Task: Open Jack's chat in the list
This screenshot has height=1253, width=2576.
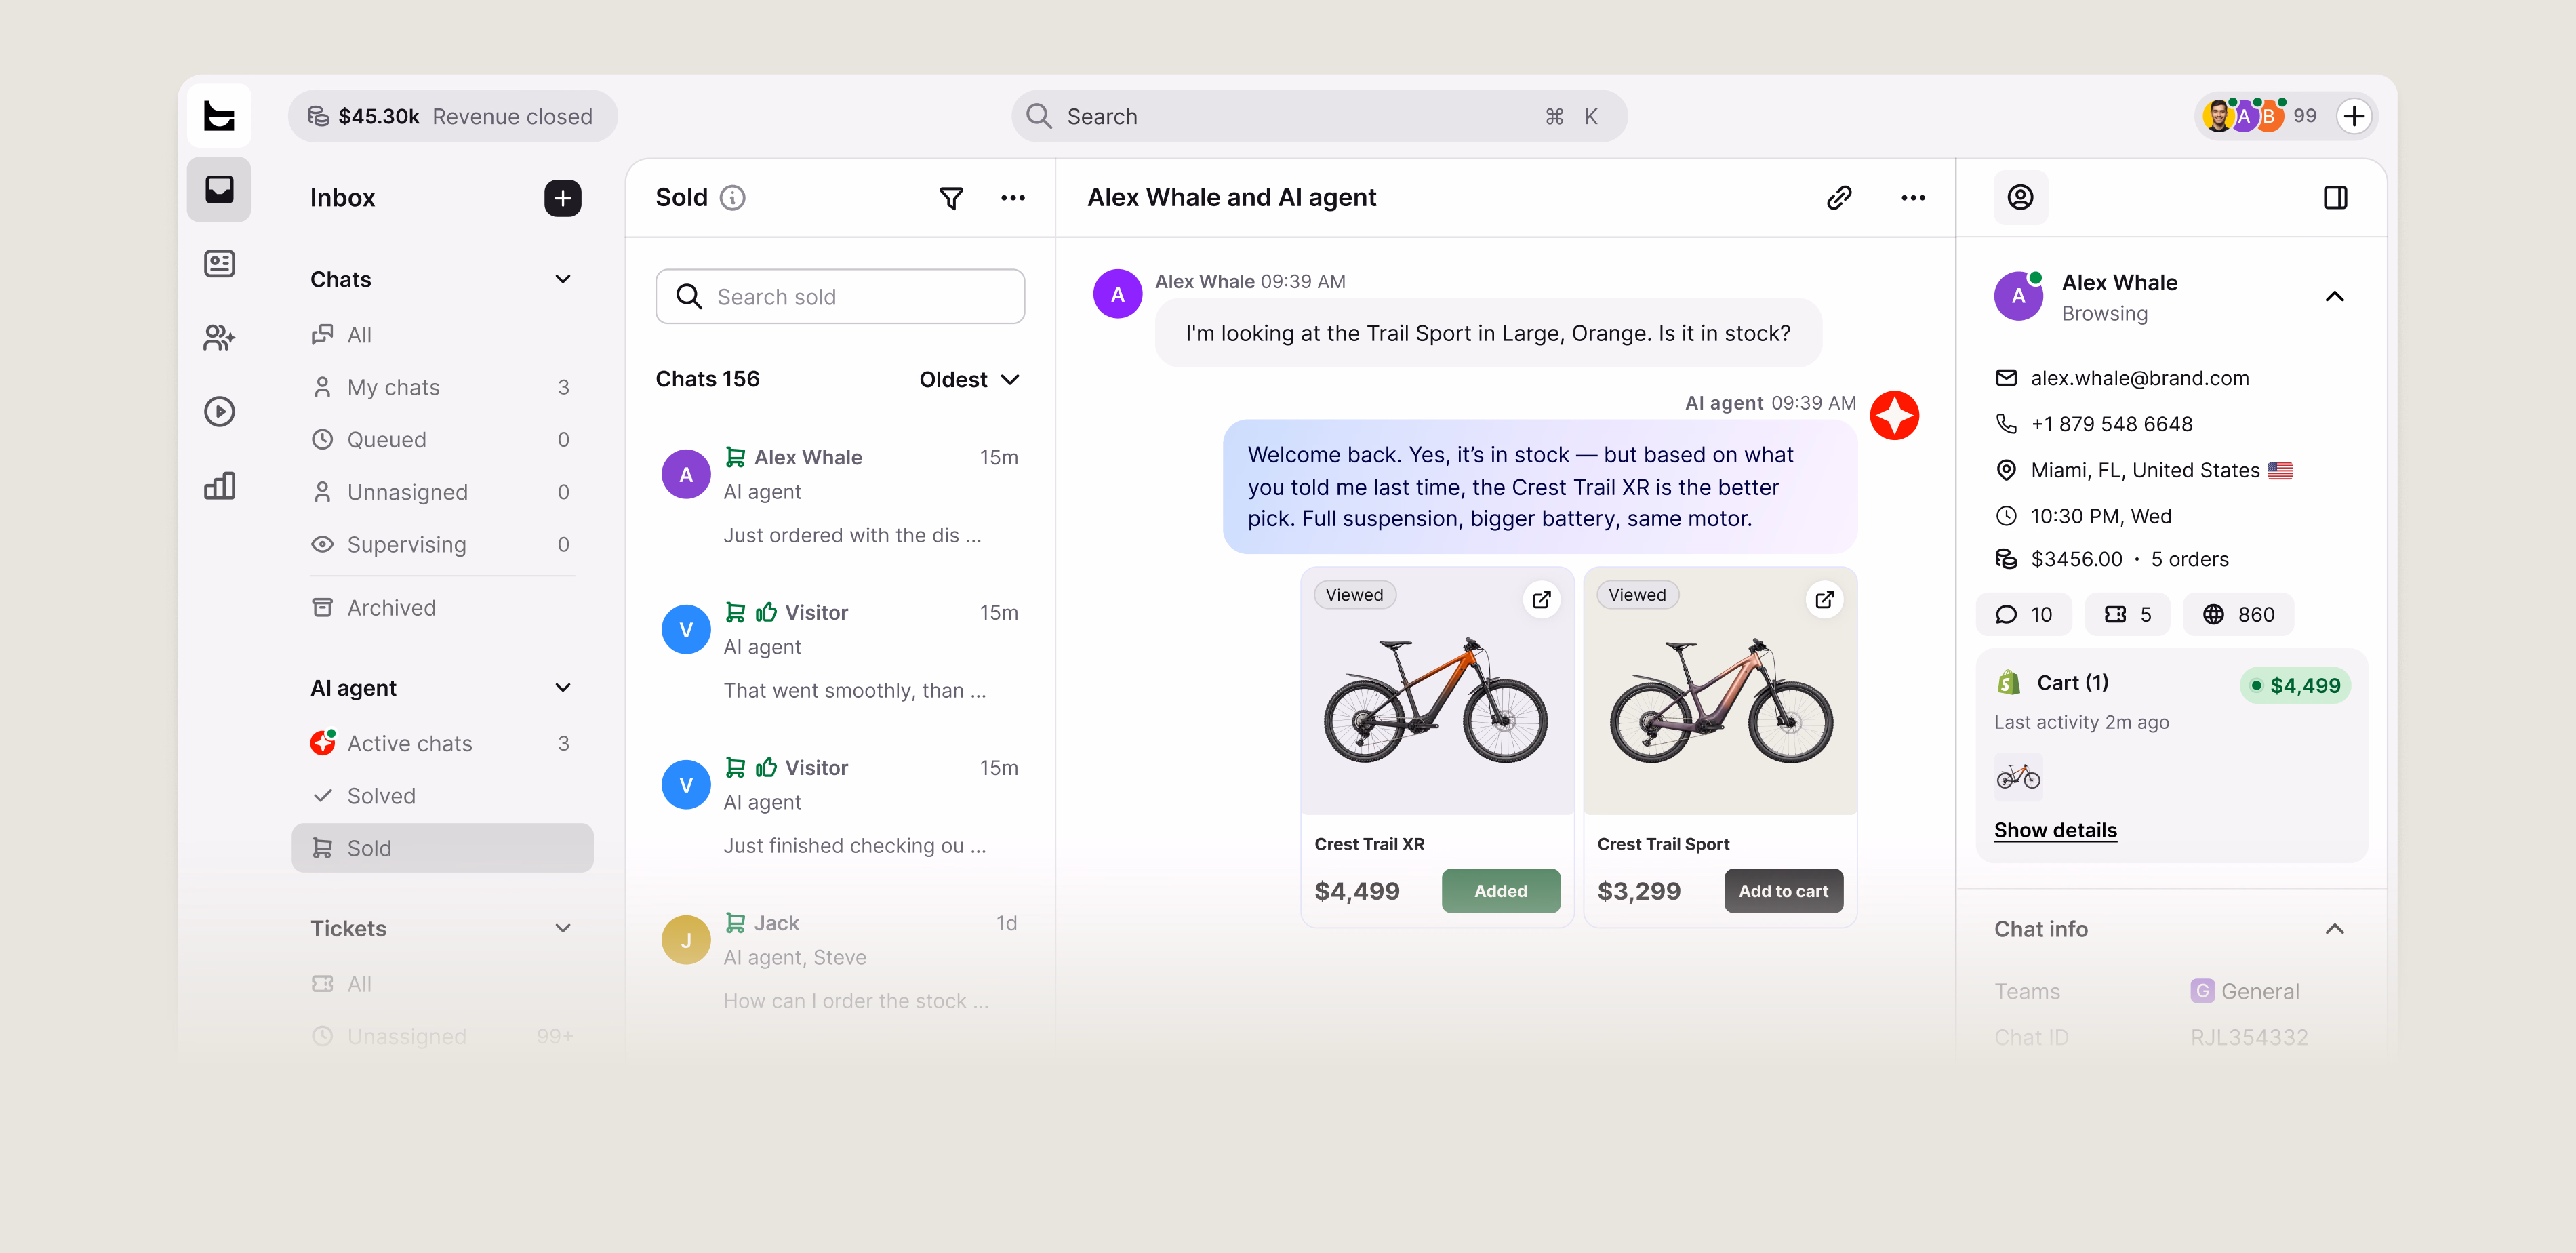Action: [840, 961]
